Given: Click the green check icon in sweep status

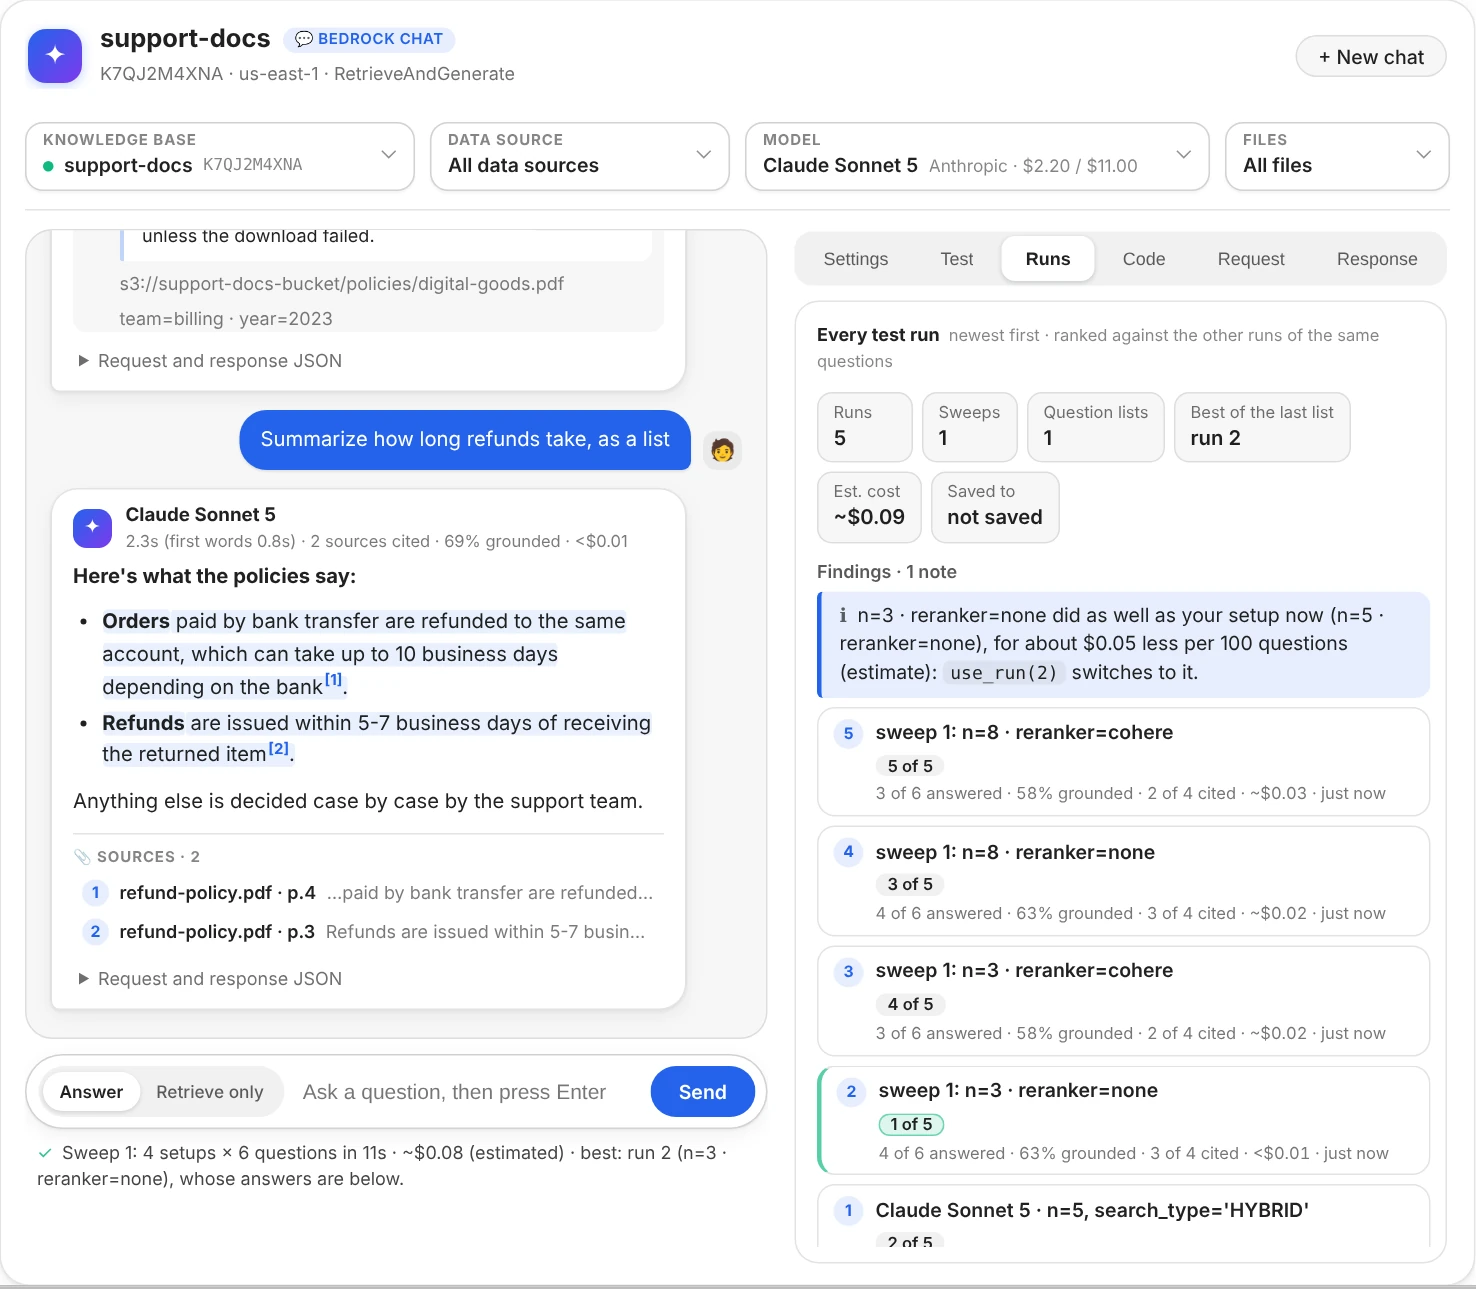Looking at the screenshot, I should click(45, 1153).
